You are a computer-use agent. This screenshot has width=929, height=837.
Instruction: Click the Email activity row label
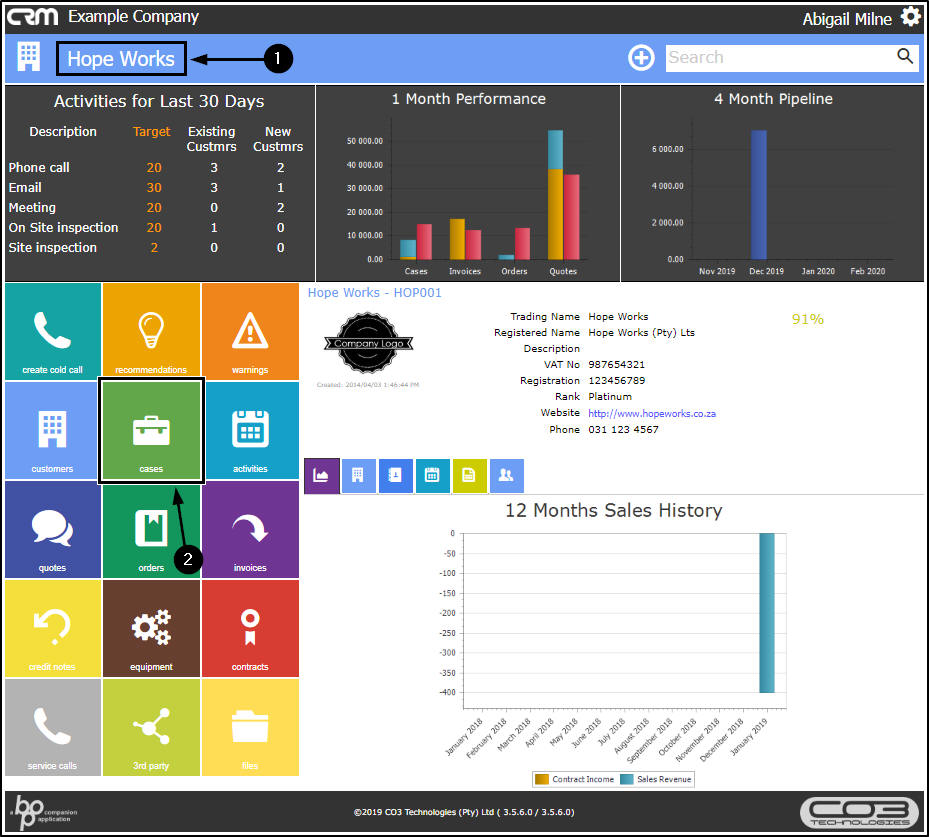(25, 188)
